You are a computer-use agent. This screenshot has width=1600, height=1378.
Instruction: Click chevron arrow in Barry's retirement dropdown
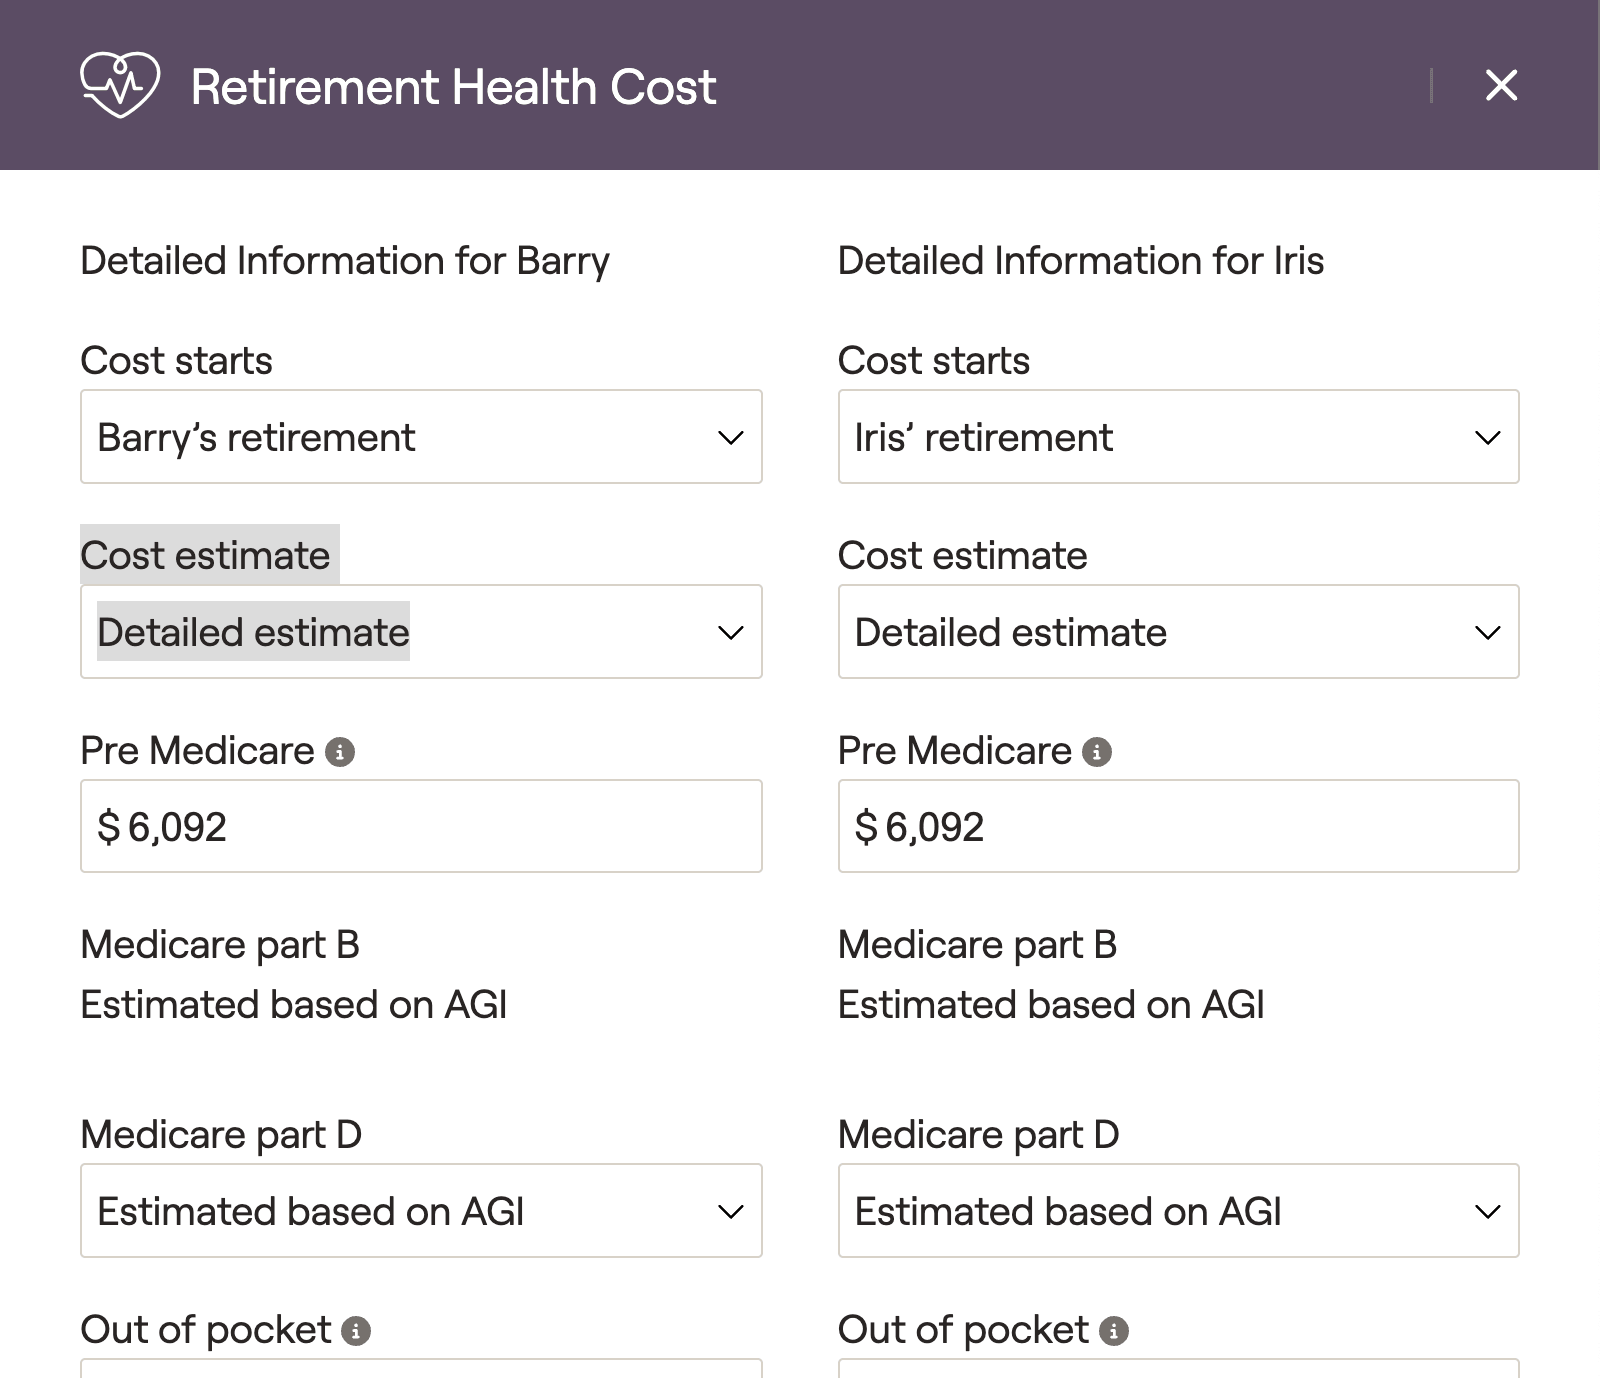[x=731, y=438]
